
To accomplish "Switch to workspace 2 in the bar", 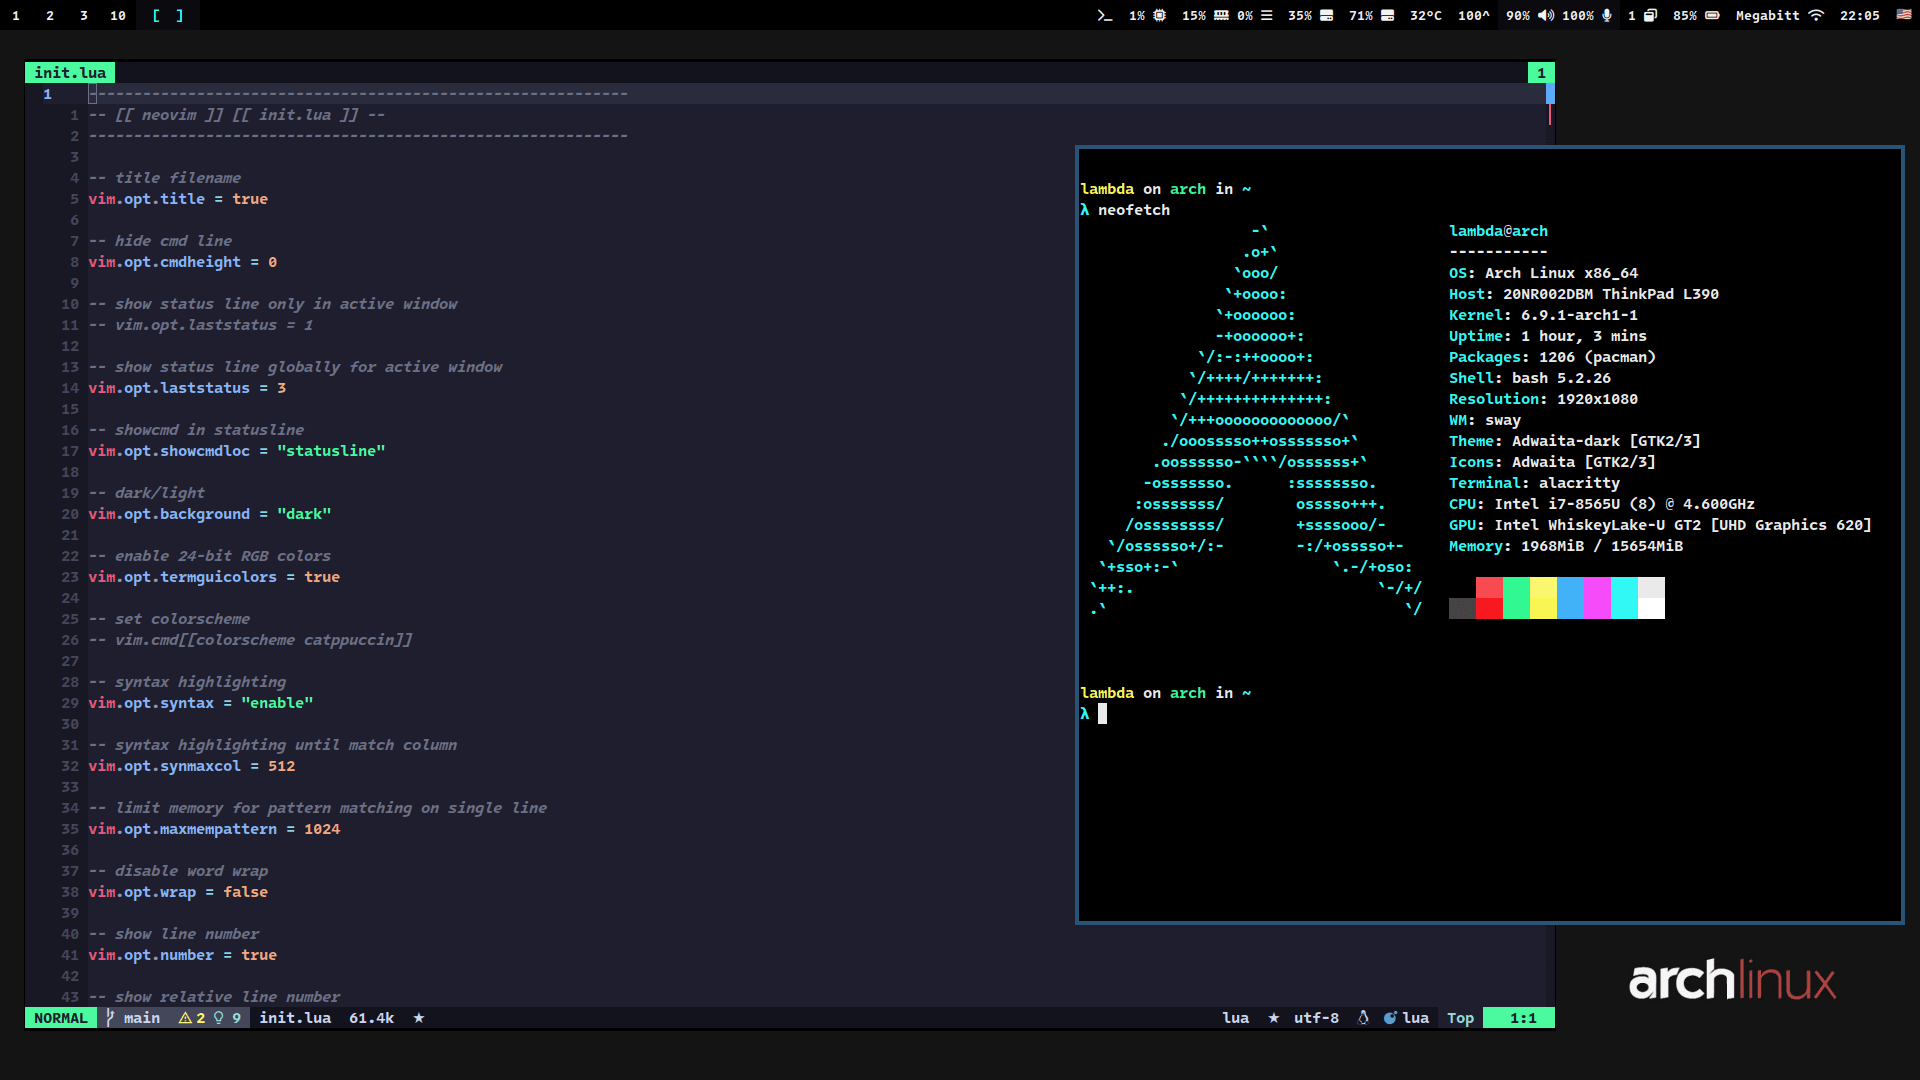I will 50,15.
